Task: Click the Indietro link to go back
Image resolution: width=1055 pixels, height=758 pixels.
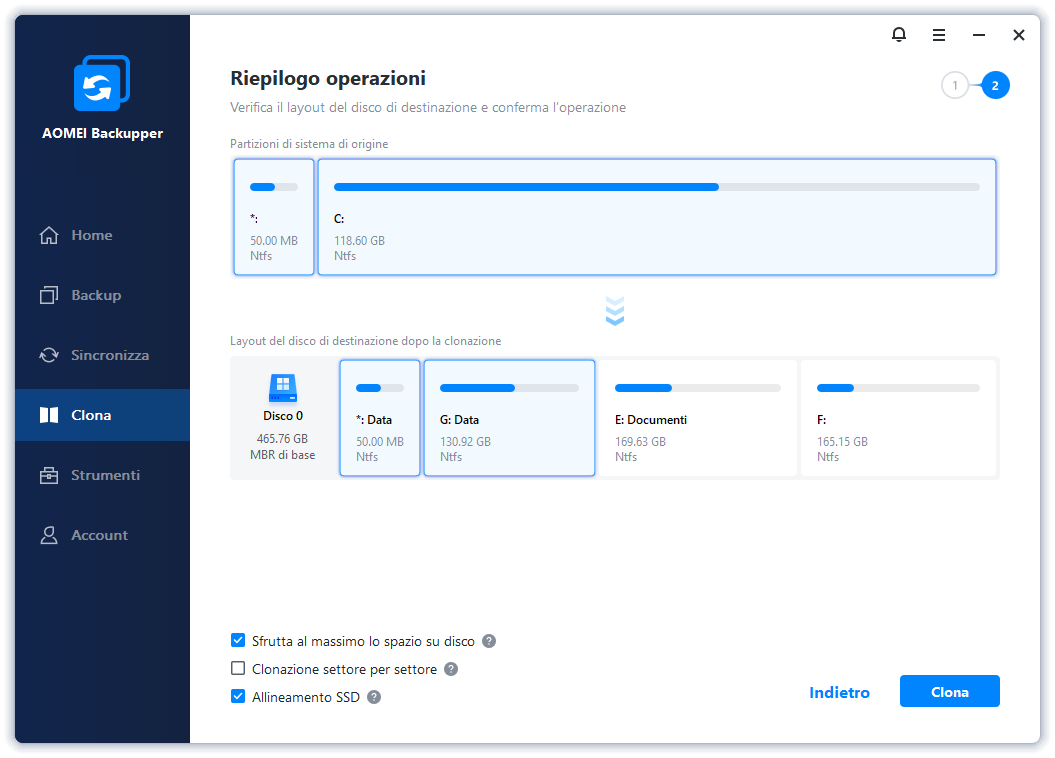Action: (839, 692)
